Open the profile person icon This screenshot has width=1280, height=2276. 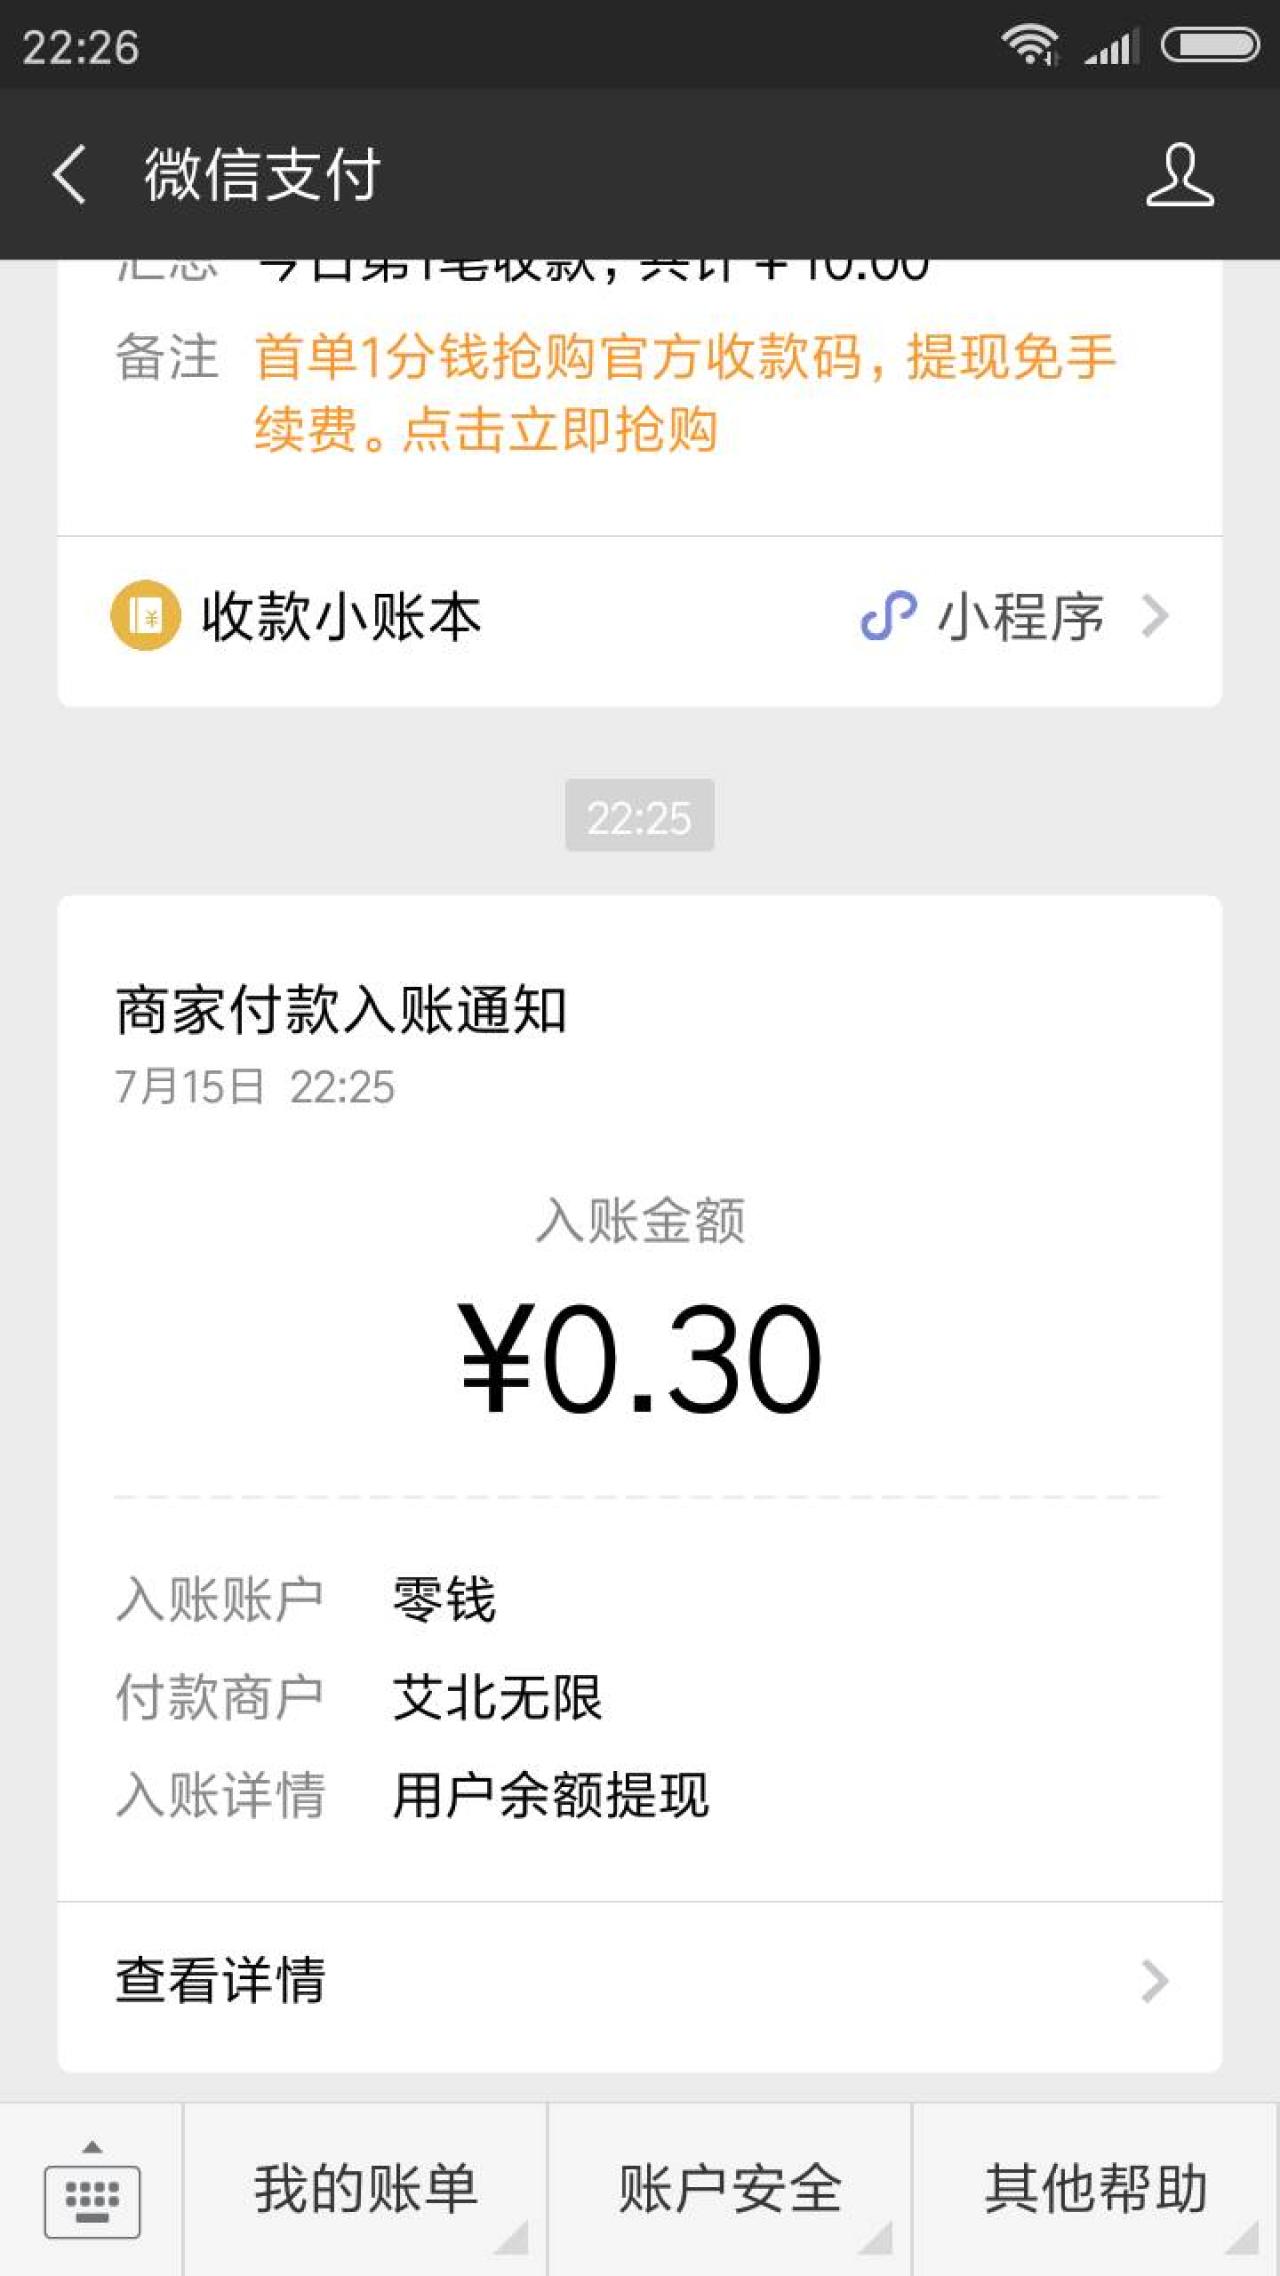click(1180, 175)
